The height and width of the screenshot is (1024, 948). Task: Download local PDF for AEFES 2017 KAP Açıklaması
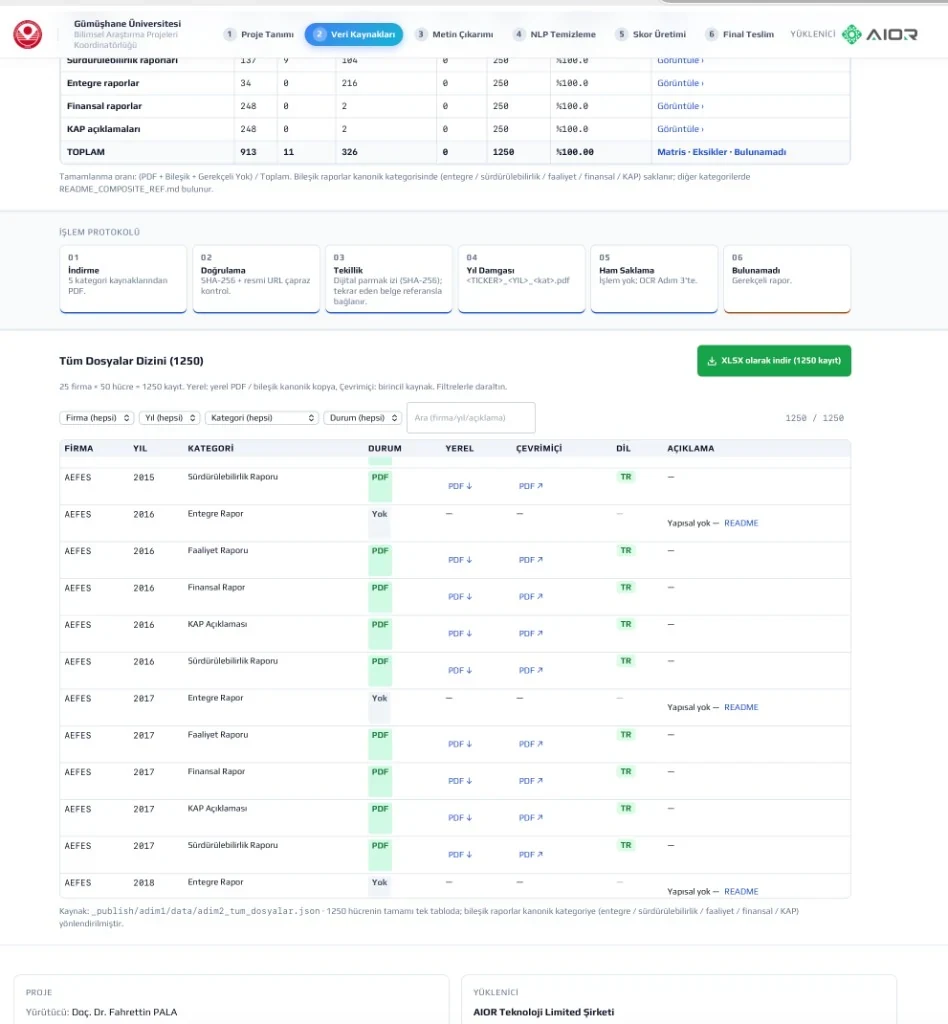460,818
